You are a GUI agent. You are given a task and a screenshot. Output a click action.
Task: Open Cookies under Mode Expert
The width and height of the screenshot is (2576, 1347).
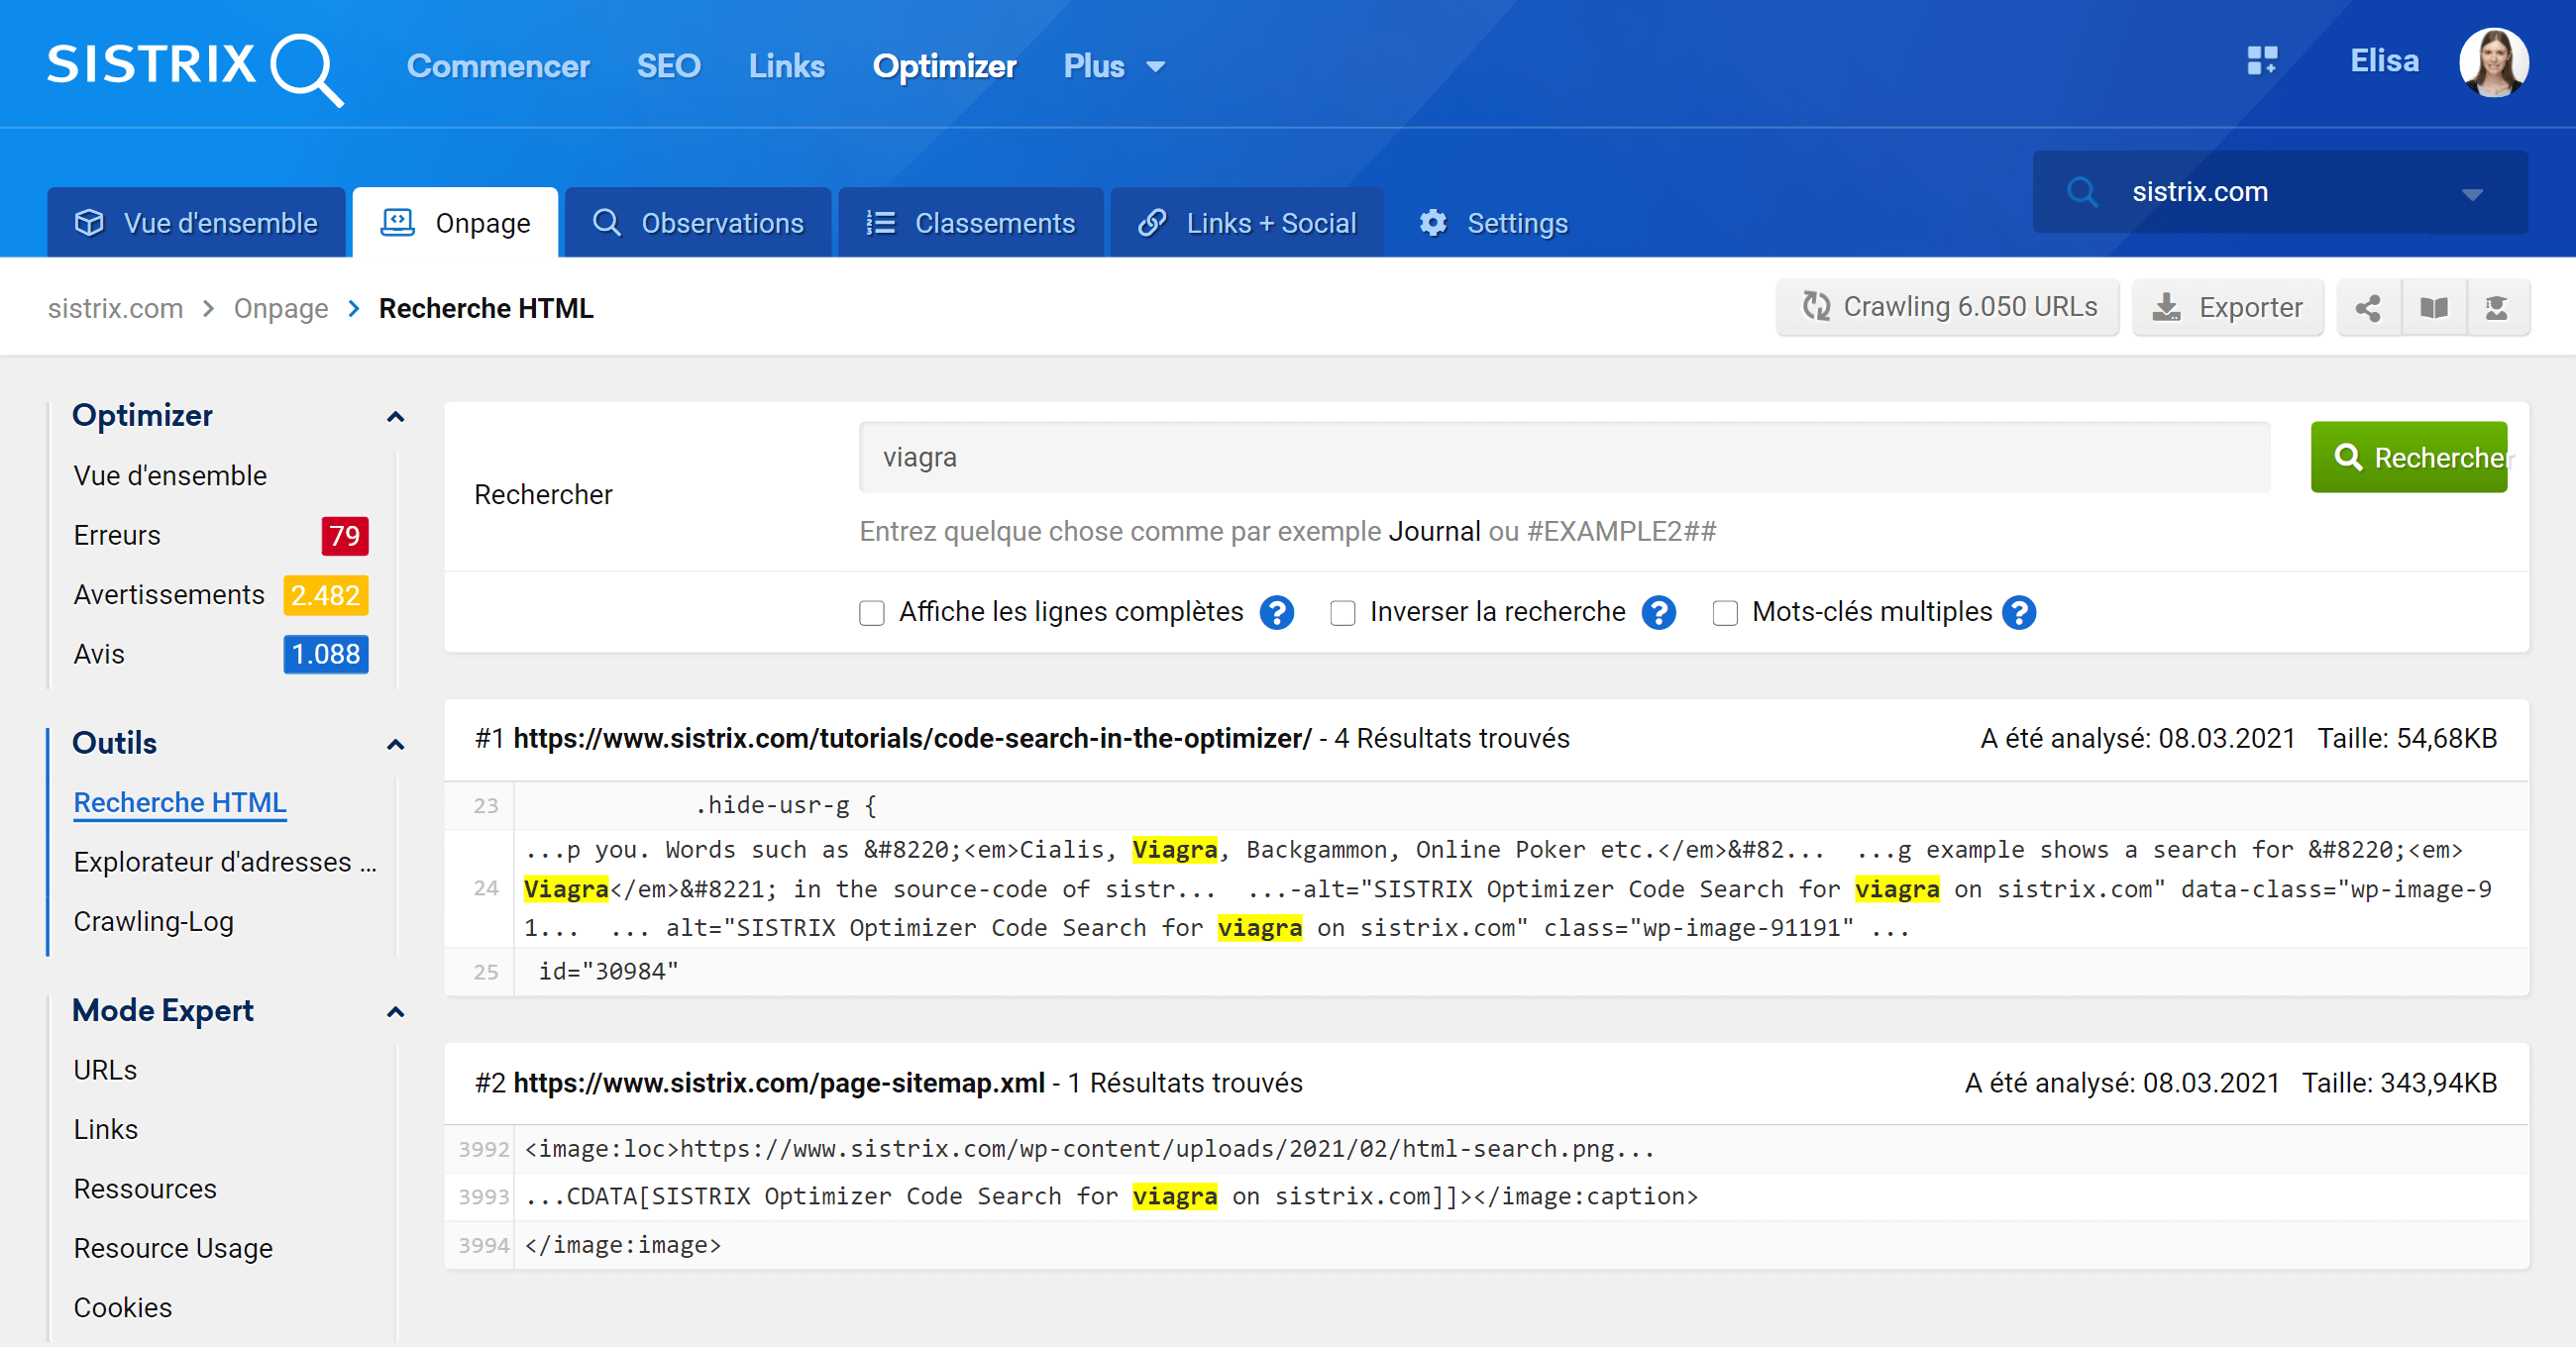122,1308
